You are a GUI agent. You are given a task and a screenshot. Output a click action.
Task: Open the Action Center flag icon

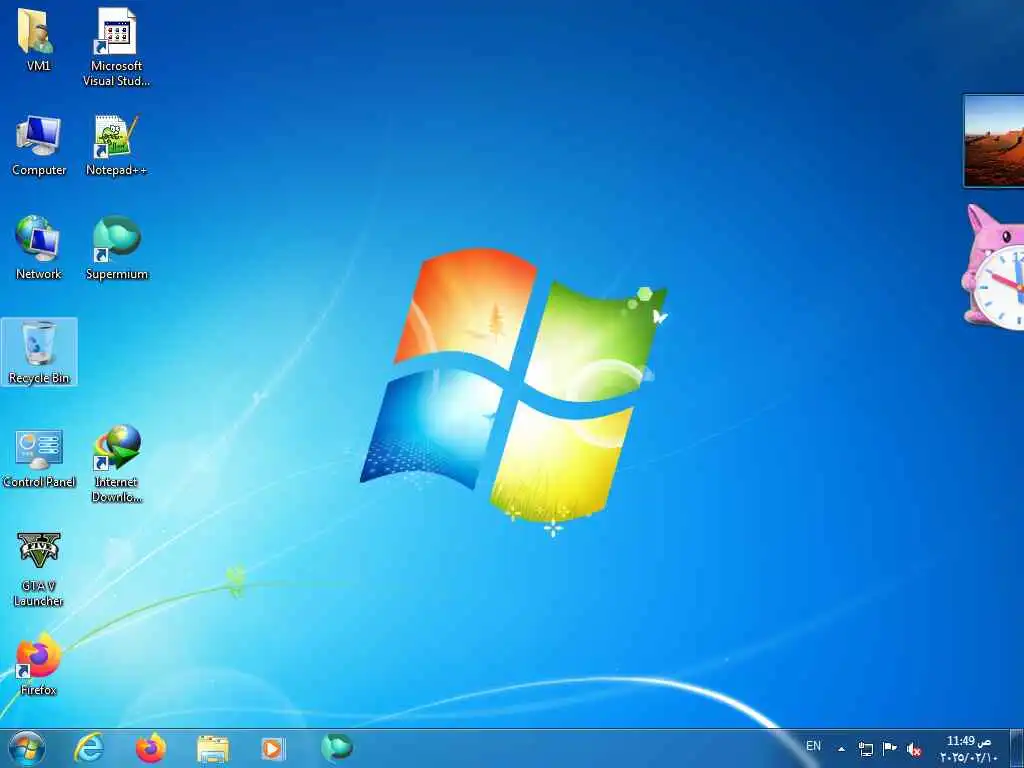(889, 749)
